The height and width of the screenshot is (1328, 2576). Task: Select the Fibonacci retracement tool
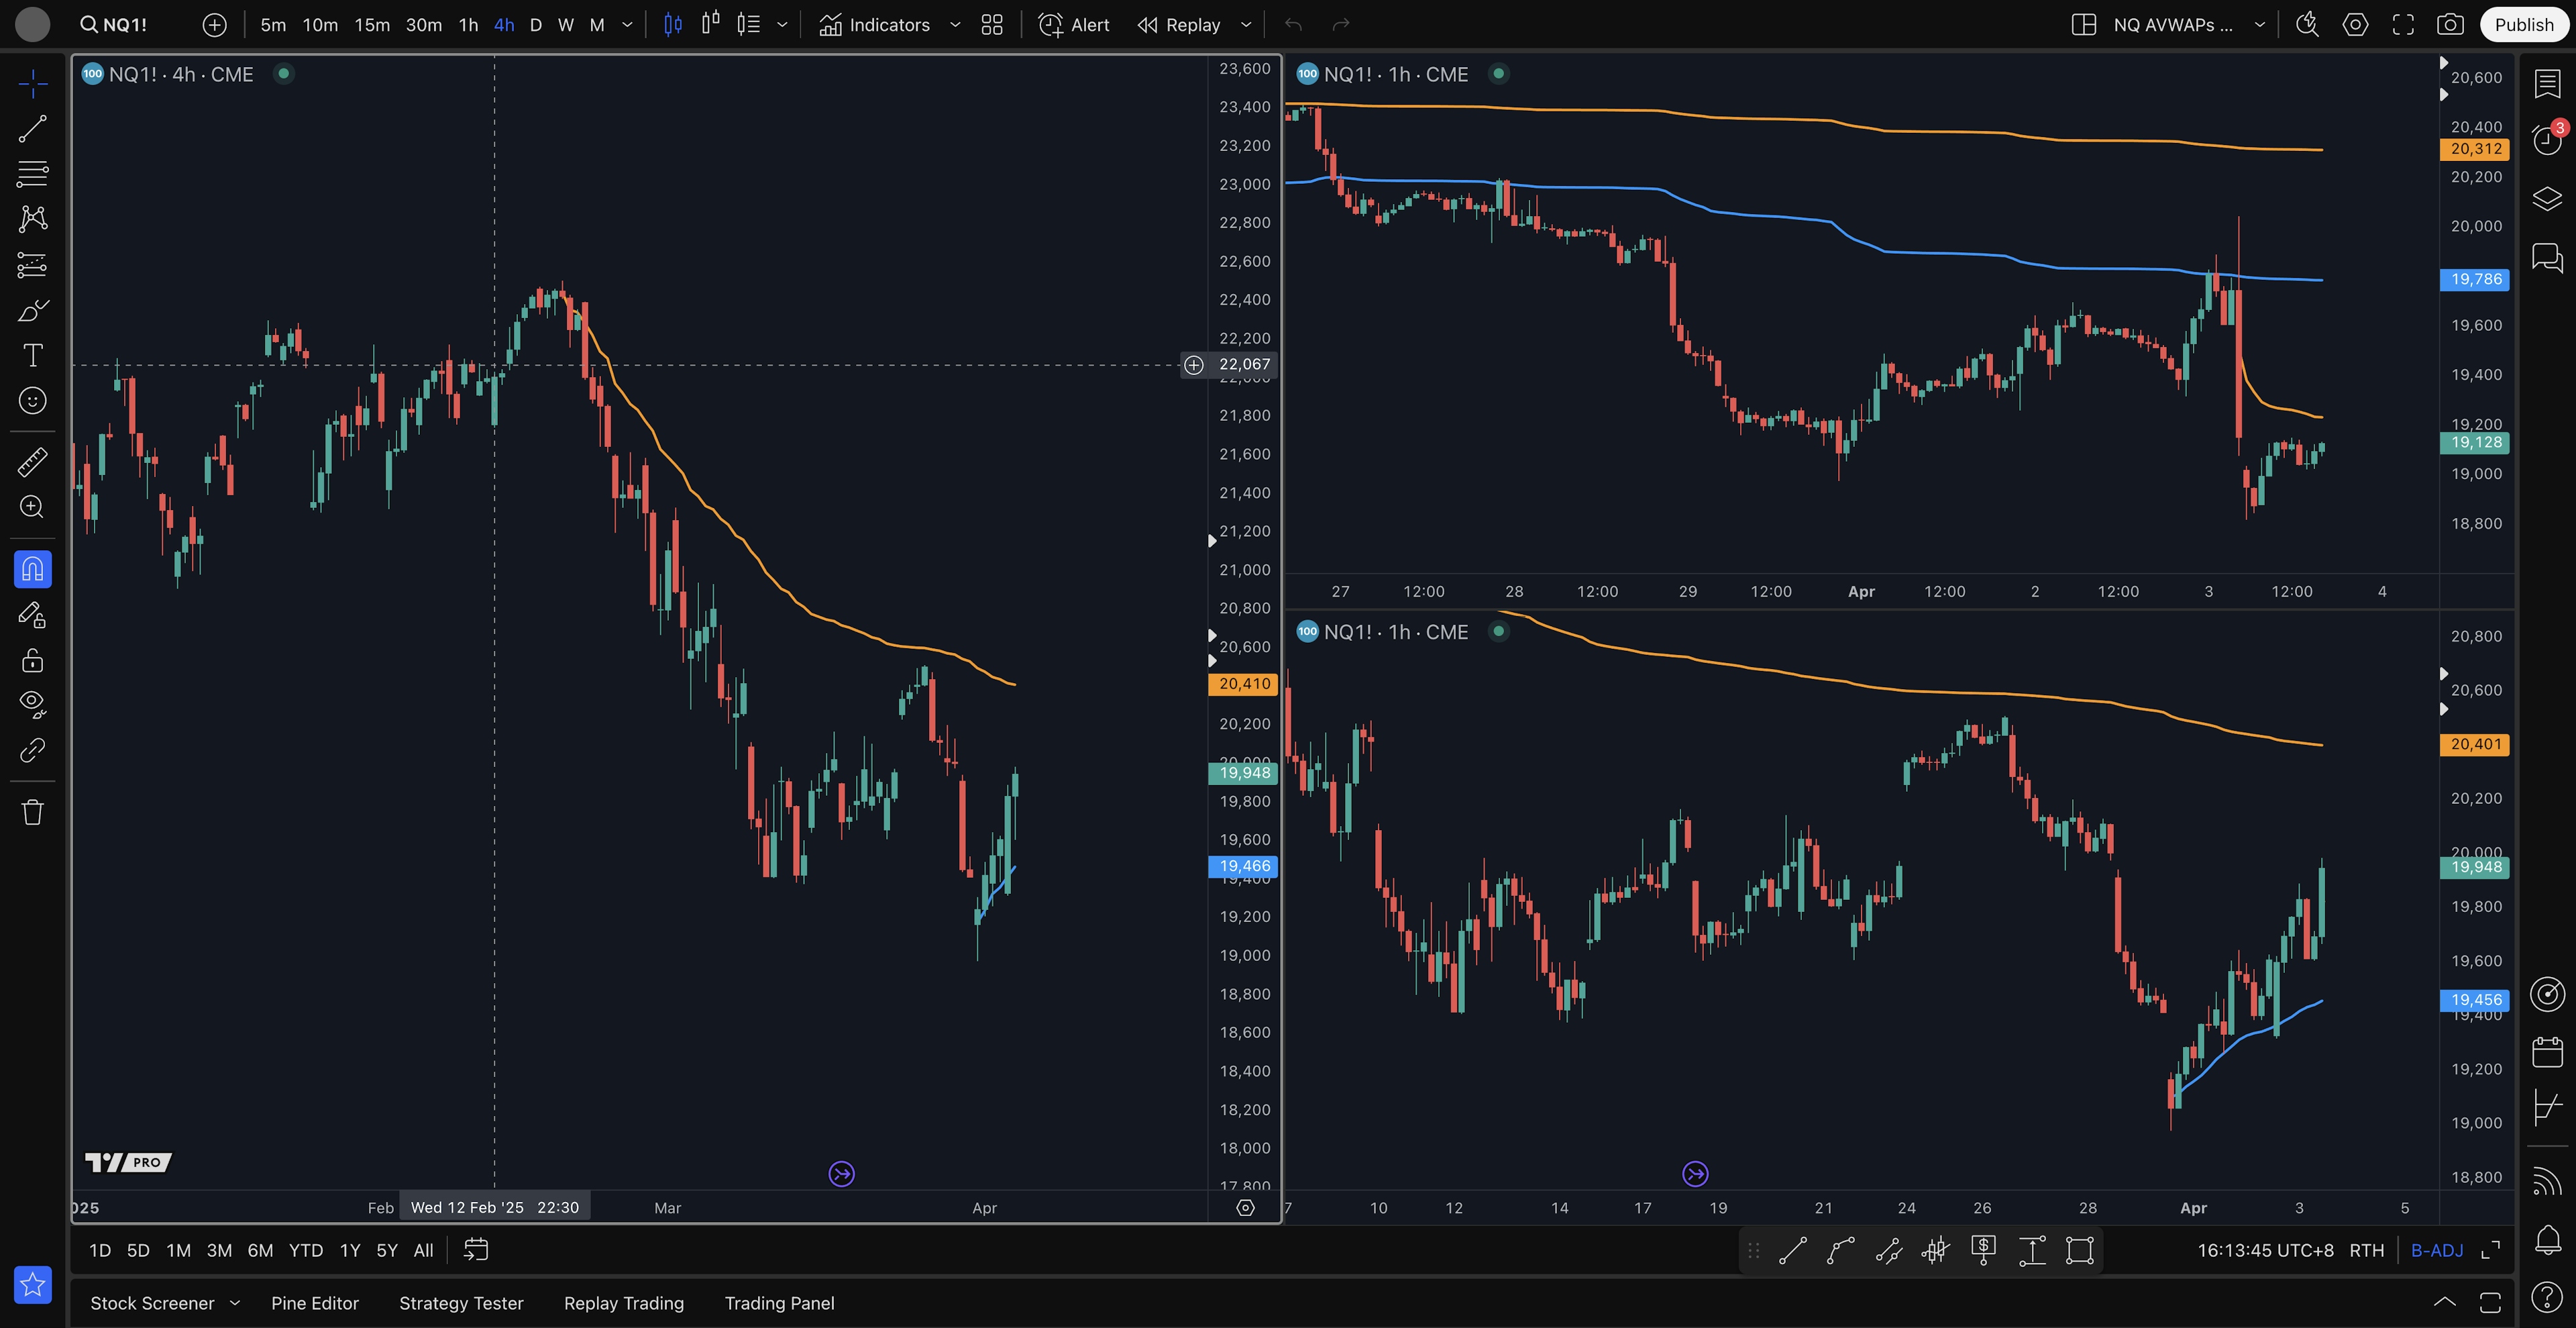[32, 174]
